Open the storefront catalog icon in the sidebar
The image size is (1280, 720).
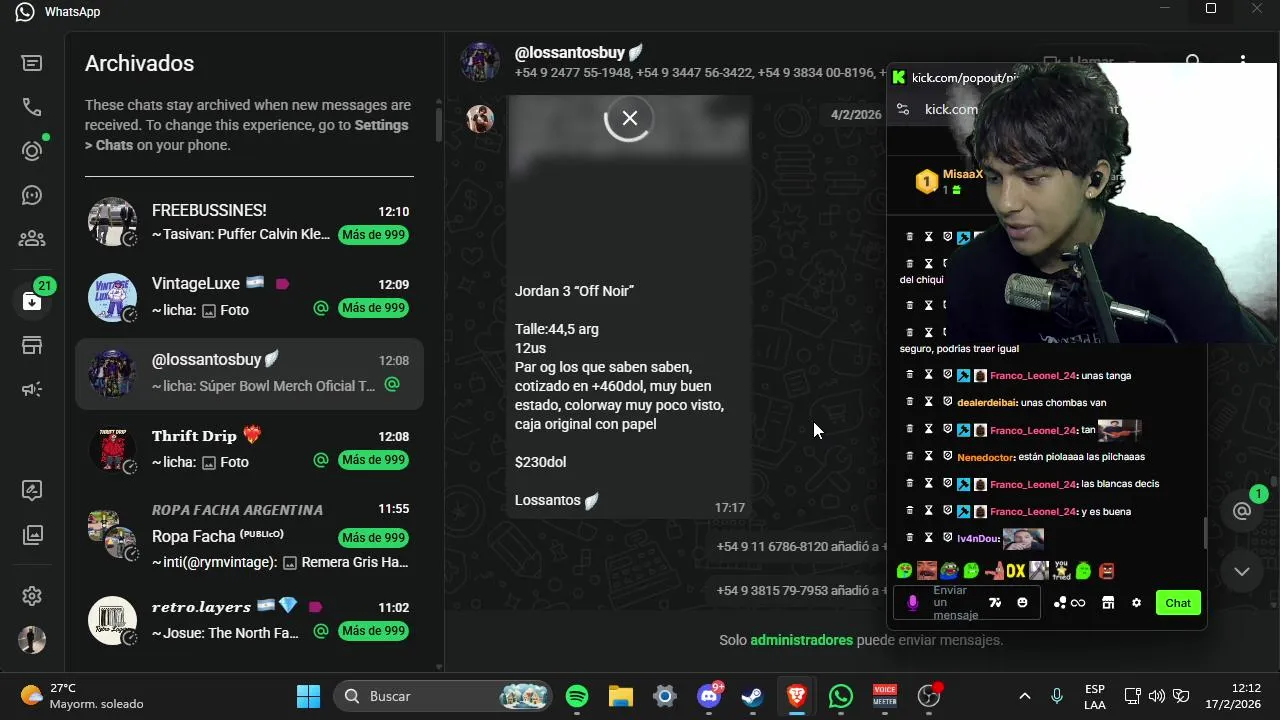coord(32,345)
